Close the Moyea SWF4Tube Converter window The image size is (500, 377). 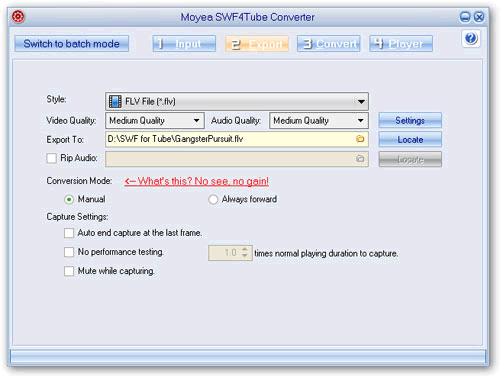(479, 17)
